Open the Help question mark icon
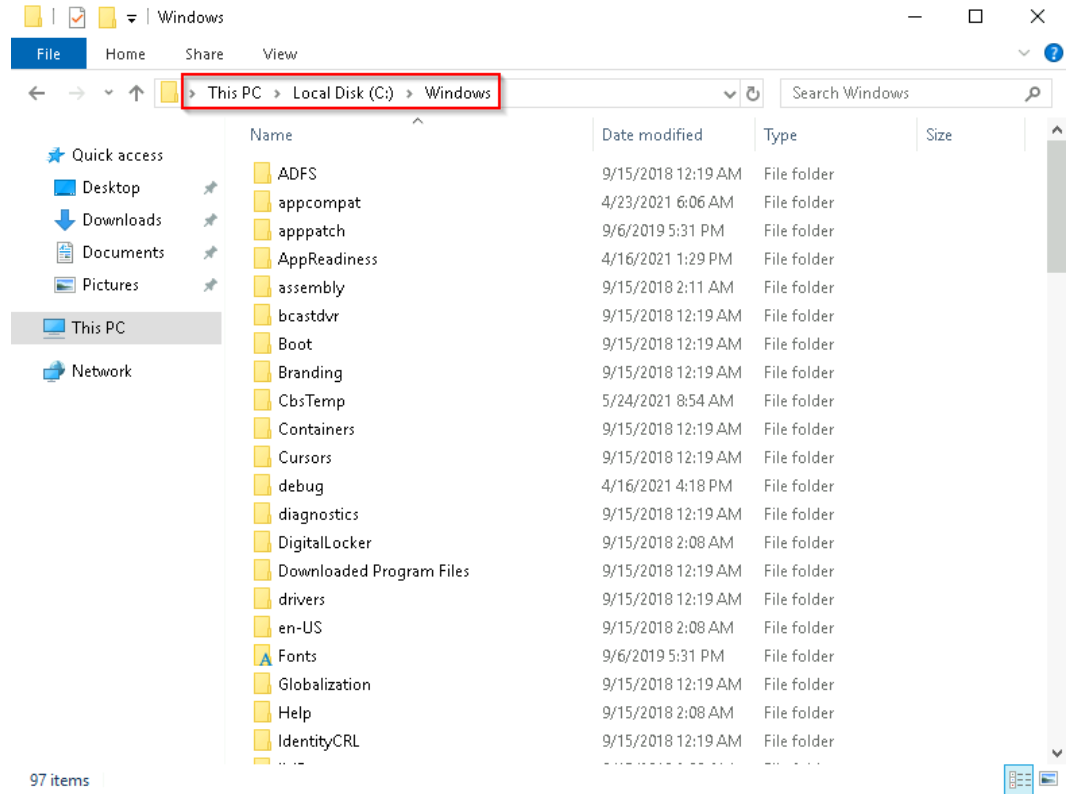The image size is (1078, 807). [x=1053, y=54]
